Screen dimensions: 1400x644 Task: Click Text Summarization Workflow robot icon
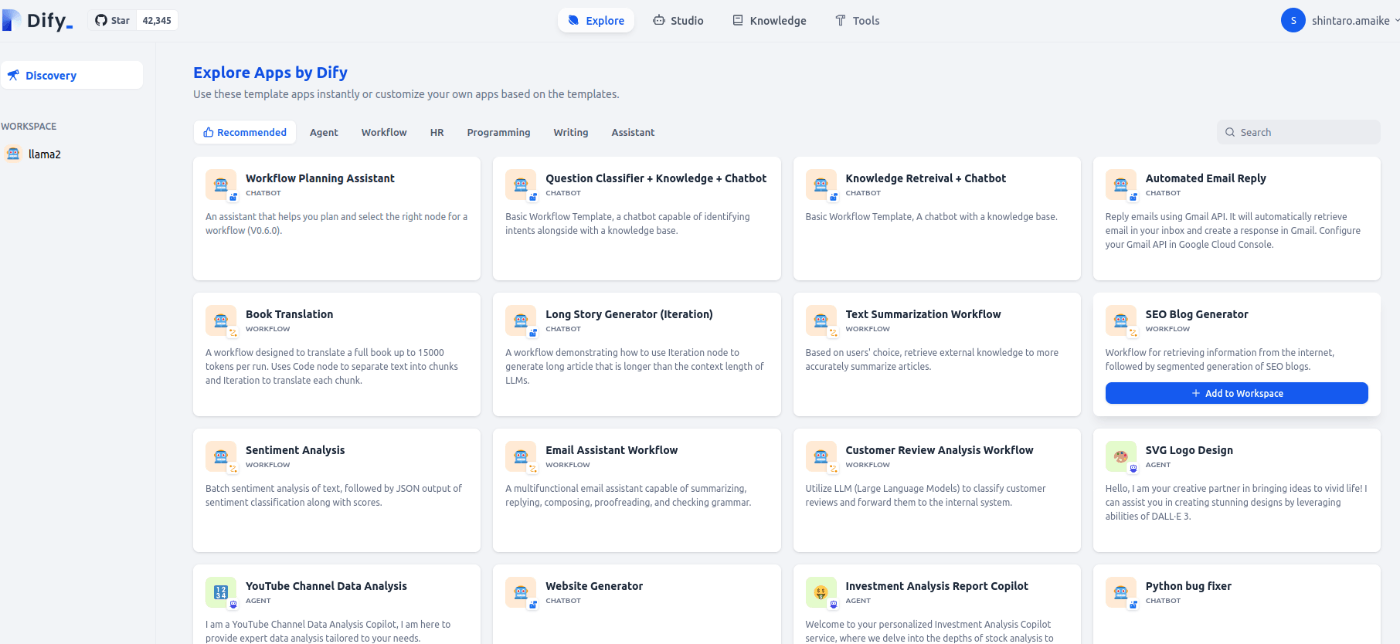(821, 321)
